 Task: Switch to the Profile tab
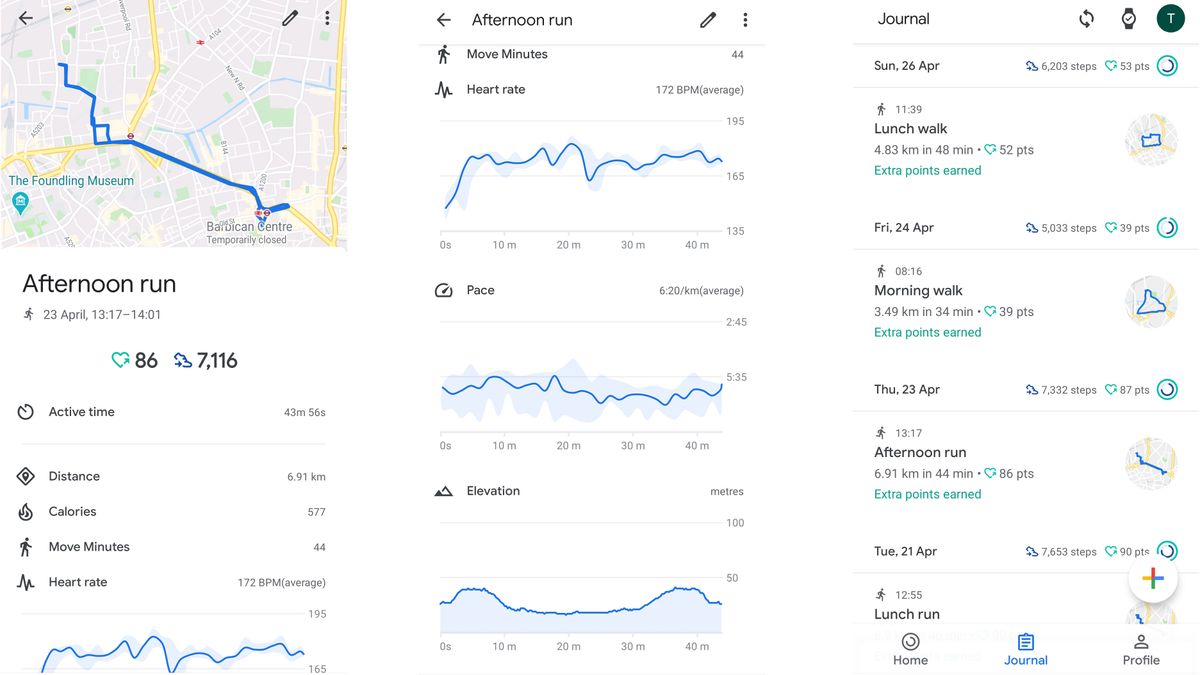(1141, 649)
